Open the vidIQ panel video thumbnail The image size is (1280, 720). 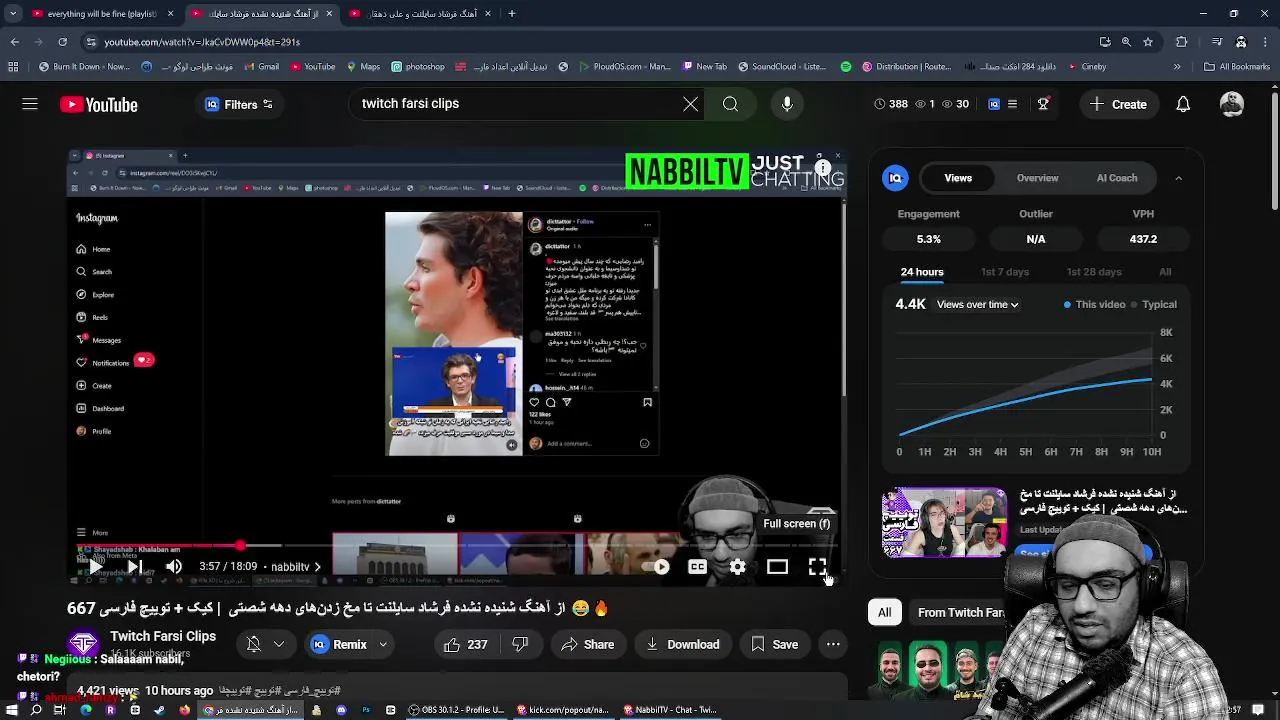[x=944, y=522]
